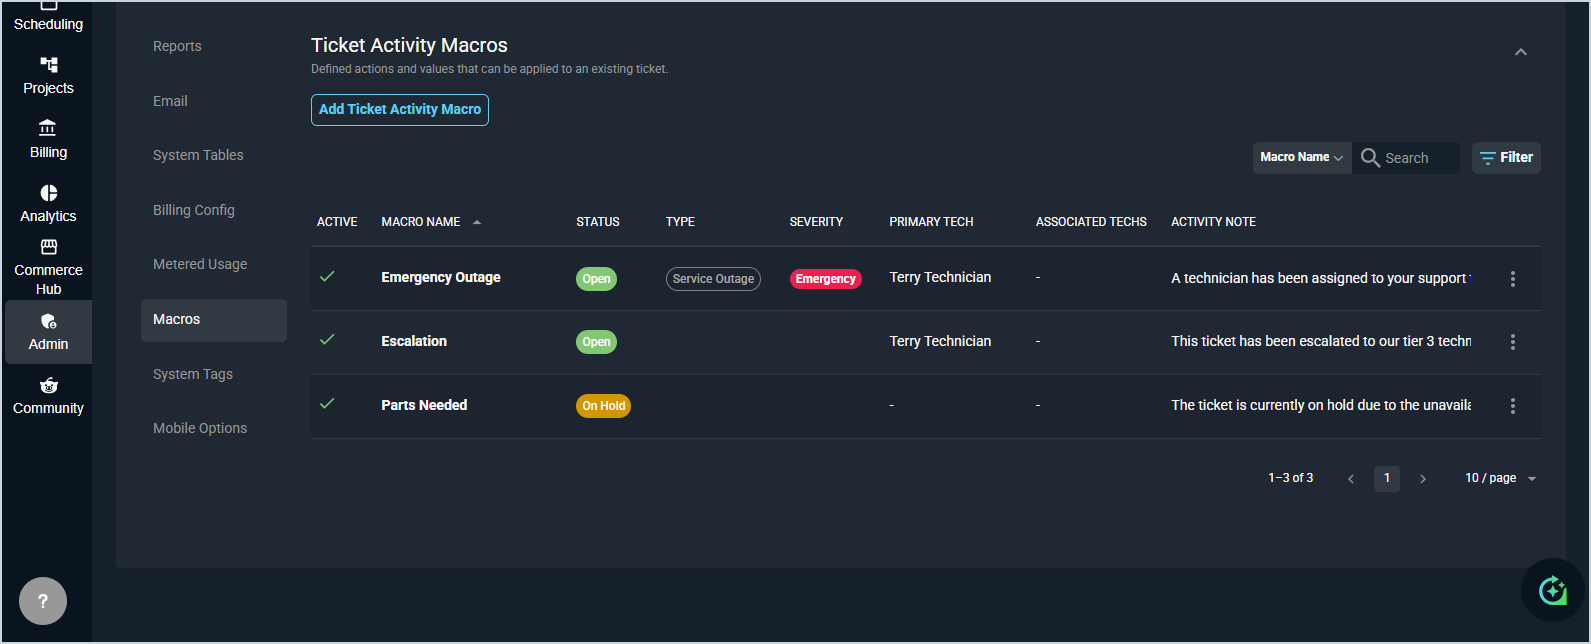This screenshot has width=1591, height=644.
Task: Click Add Ticket Activity Macro button
Action: 400,109
